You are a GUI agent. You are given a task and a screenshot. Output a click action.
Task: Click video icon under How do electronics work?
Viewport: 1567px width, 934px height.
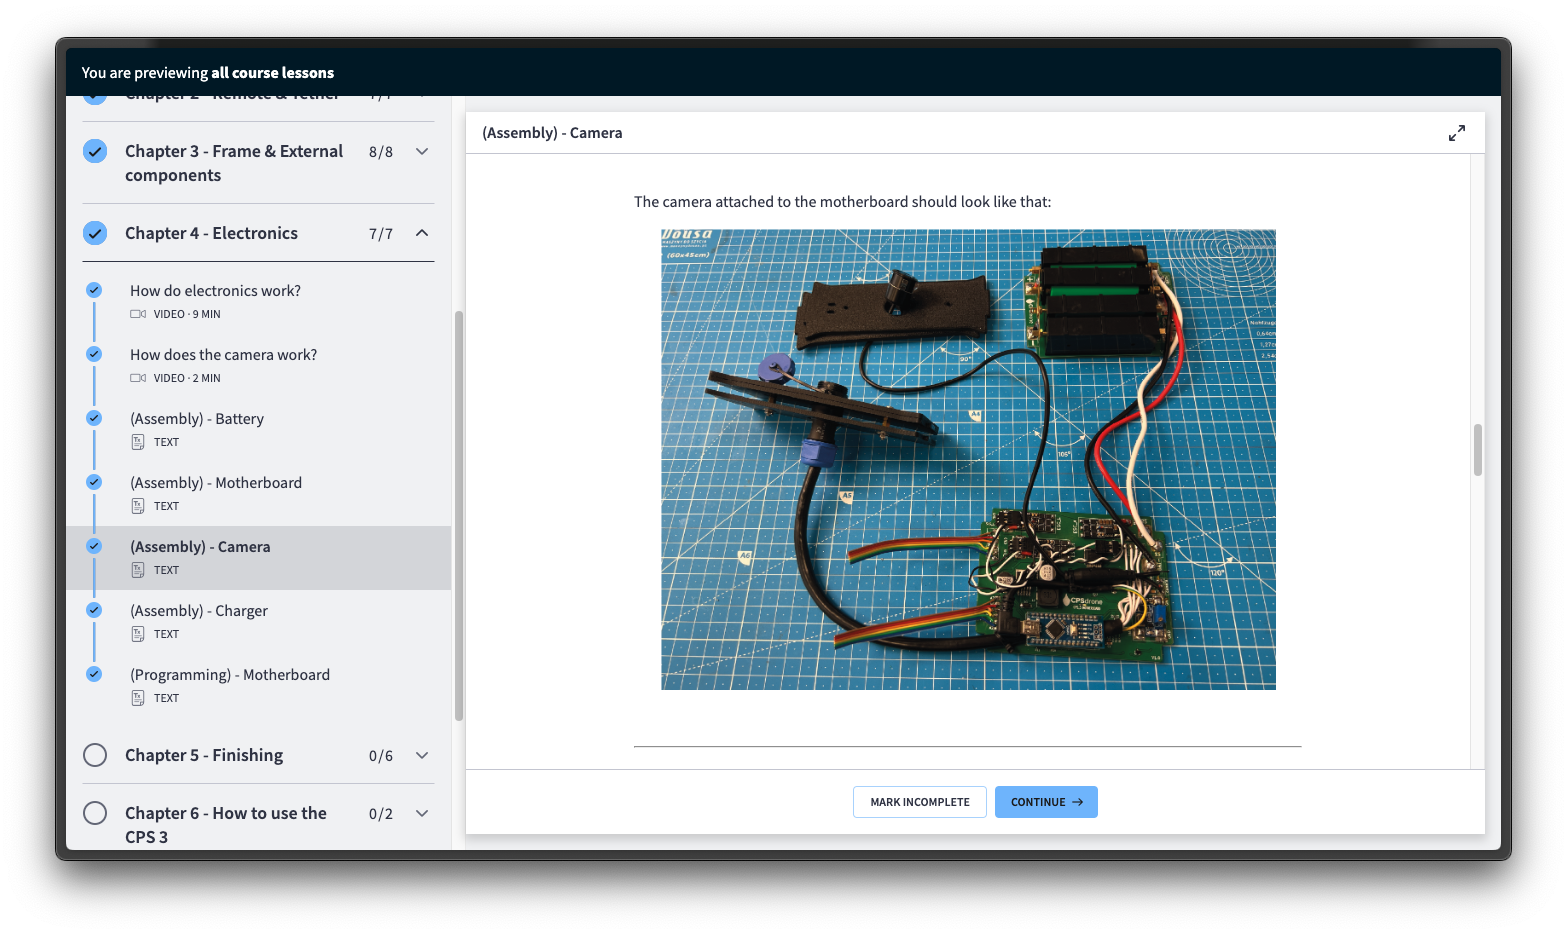click(138, 314)
